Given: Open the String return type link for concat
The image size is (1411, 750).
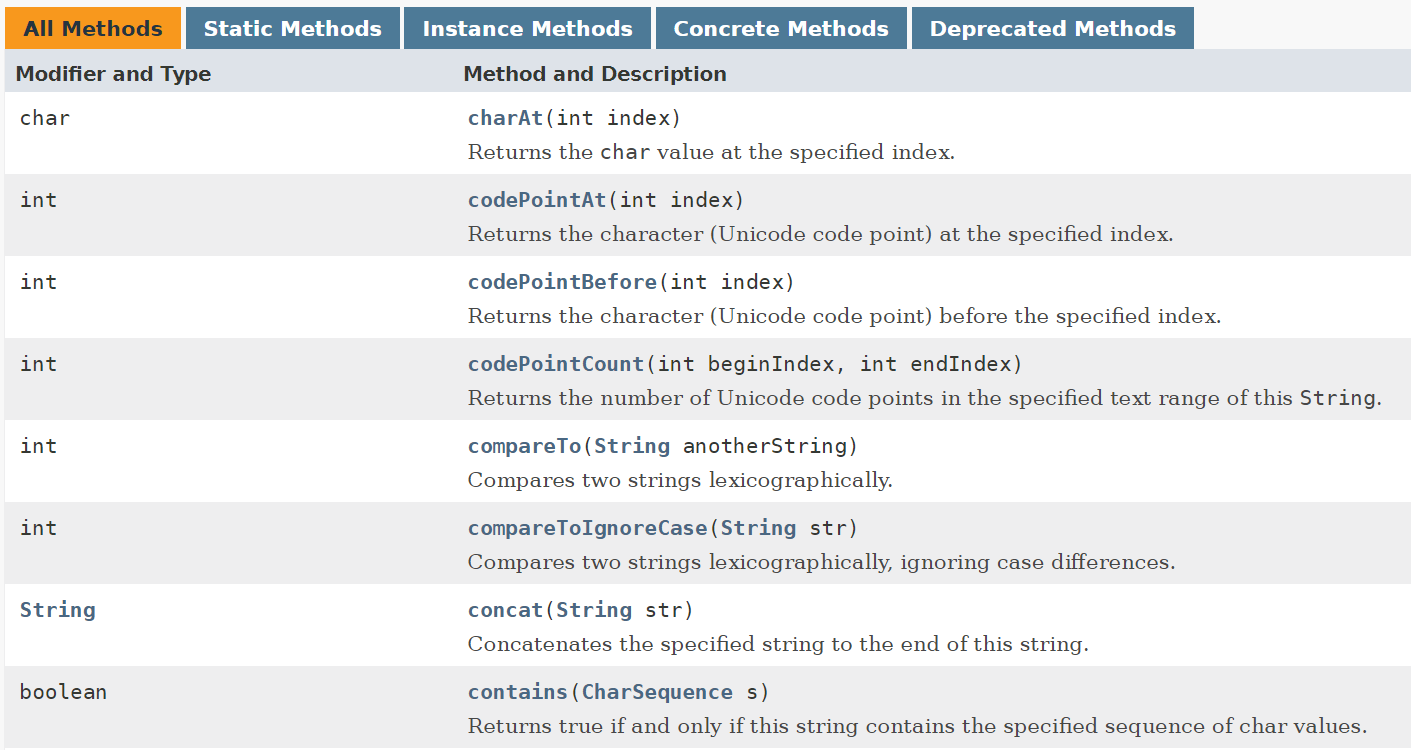Looking at the screenshot, I should point(57,609).
